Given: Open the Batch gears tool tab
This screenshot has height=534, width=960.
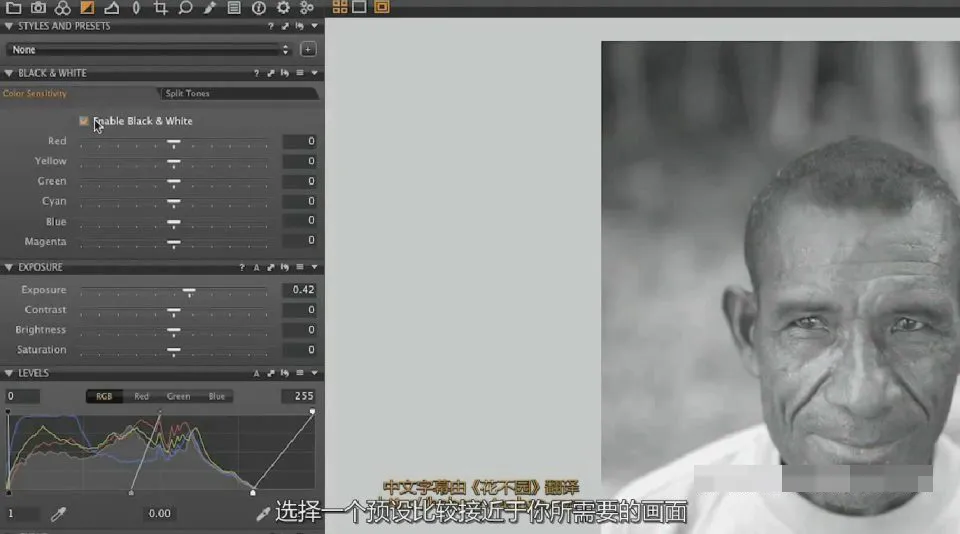Looking at the screenshot, I should (x=307, y=7).
